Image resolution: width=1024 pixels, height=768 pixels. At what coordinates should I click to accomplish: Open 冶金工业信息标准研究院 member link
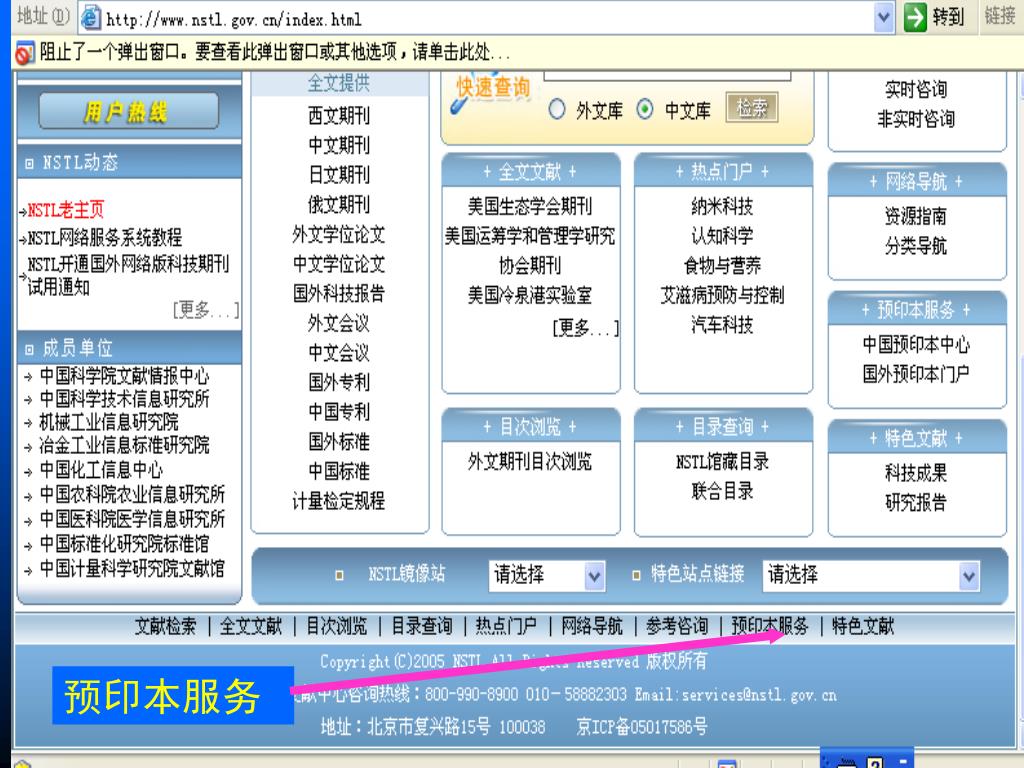point(124,445)
